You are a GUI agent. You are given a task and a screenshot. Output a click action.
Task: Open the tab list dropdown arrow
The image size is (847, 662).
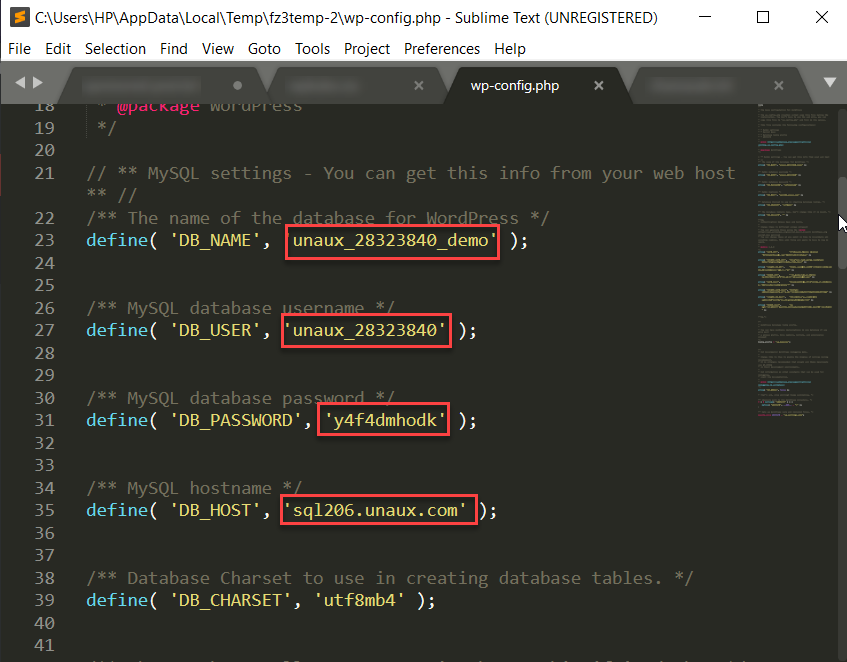pyautogui.click(x=830, y=82)
